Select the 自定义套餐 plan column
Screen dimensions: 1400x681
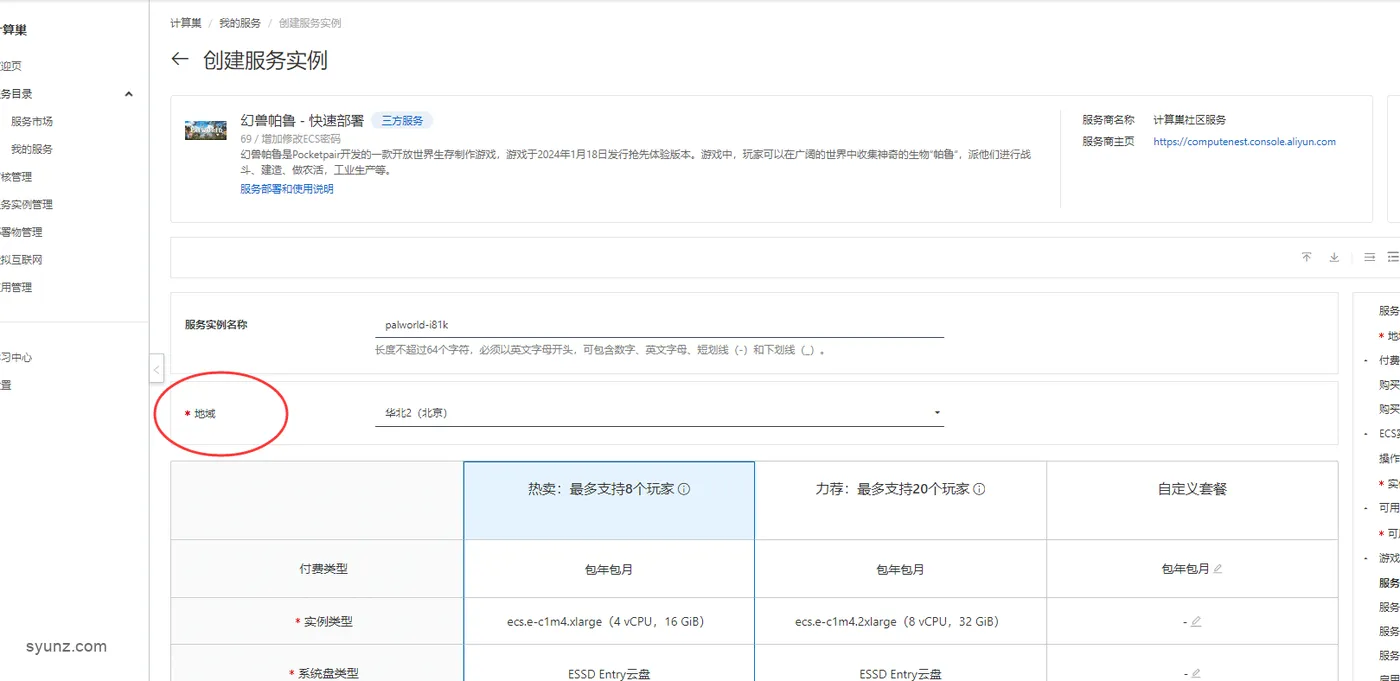tap(1192, 500)
